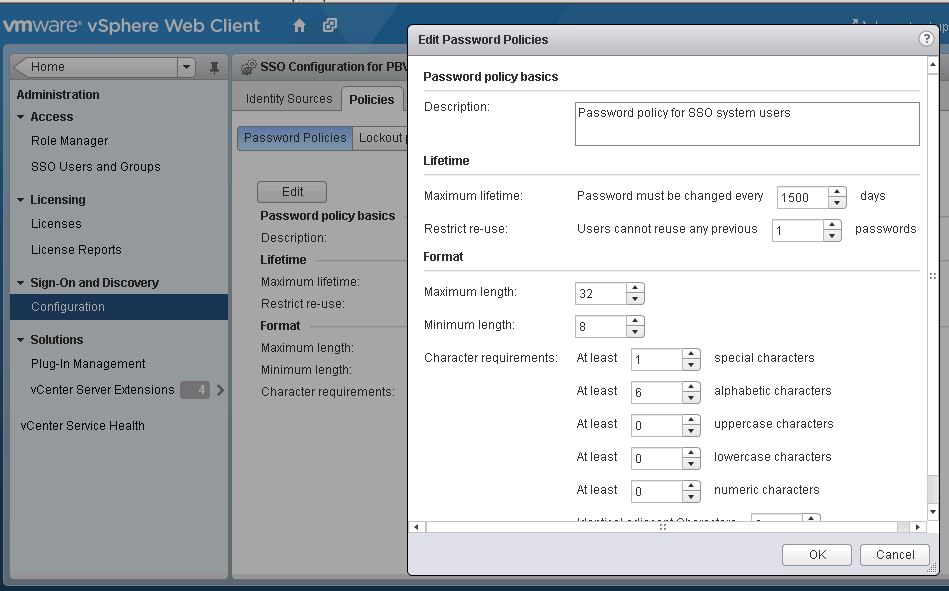This screenshot has width=949, height=591.
Task: Open SSO Users and Groups
Action: [x=95, y=167]
